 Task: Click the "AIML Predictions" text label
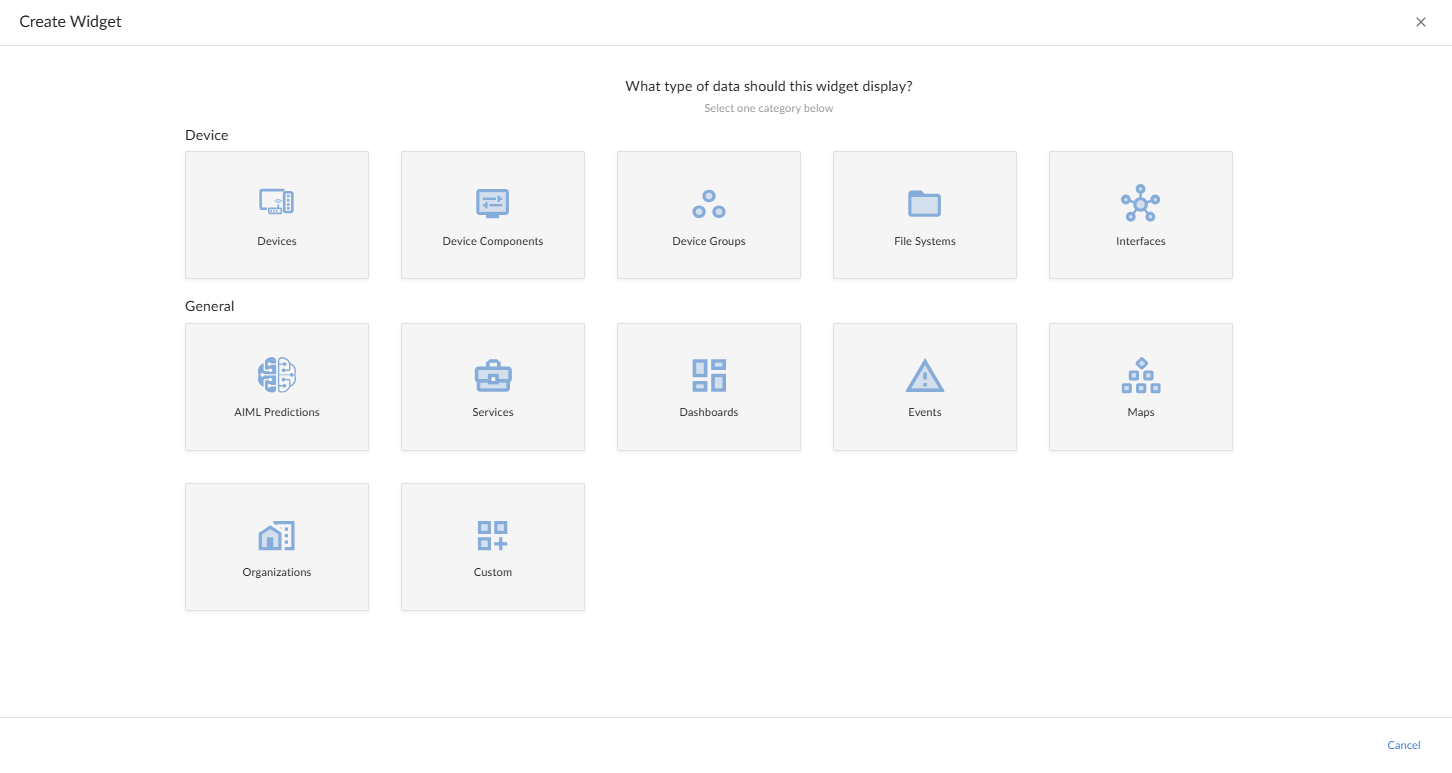[x=276, y=412]
